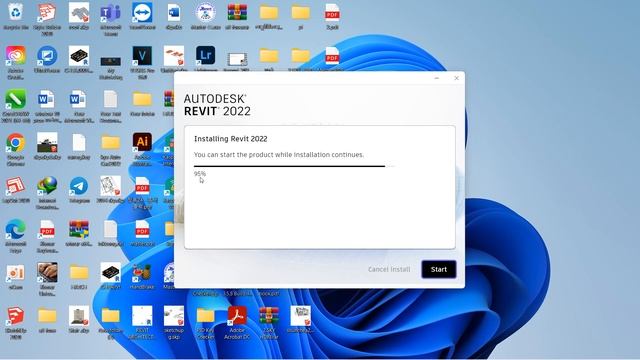Select the HandBrake desktop shortcut
The height and width of the screenshot is (360, 640).
pos(142,276)
